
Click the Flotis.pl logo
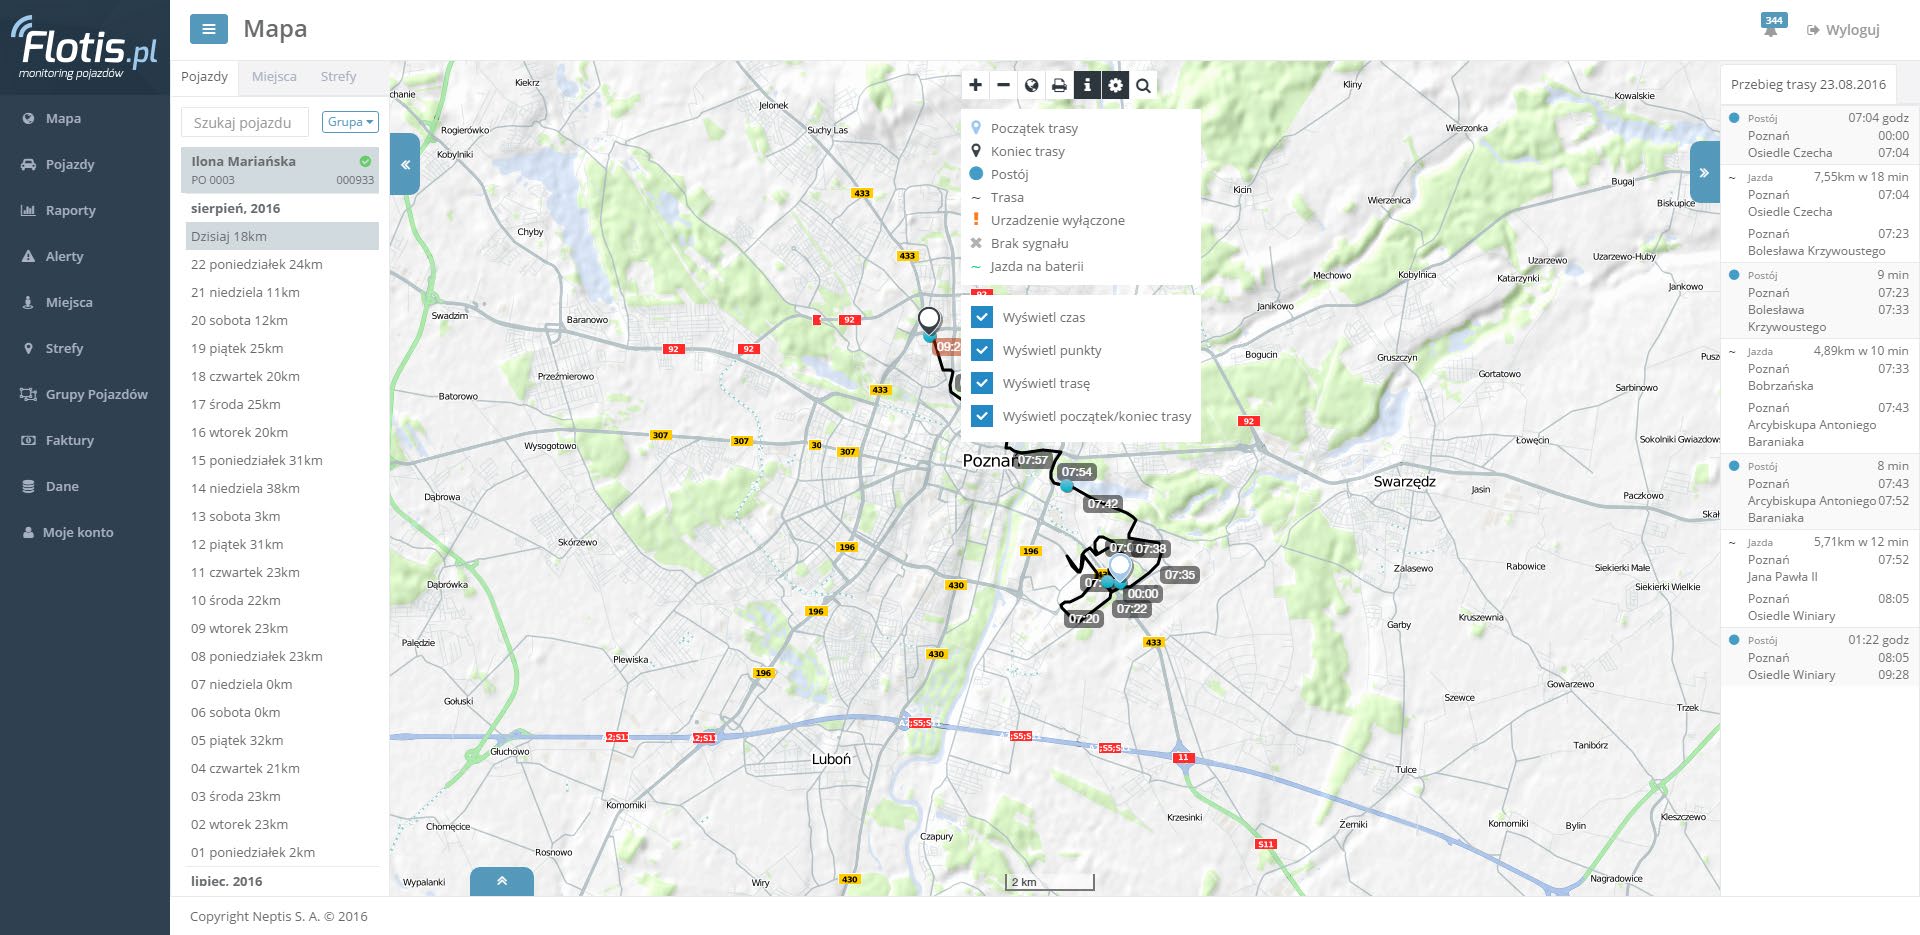(x=85, y=47)
